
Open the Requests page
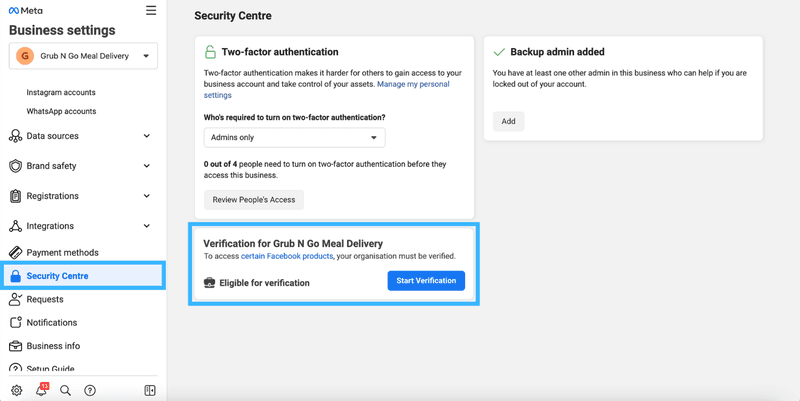(45, 299)
